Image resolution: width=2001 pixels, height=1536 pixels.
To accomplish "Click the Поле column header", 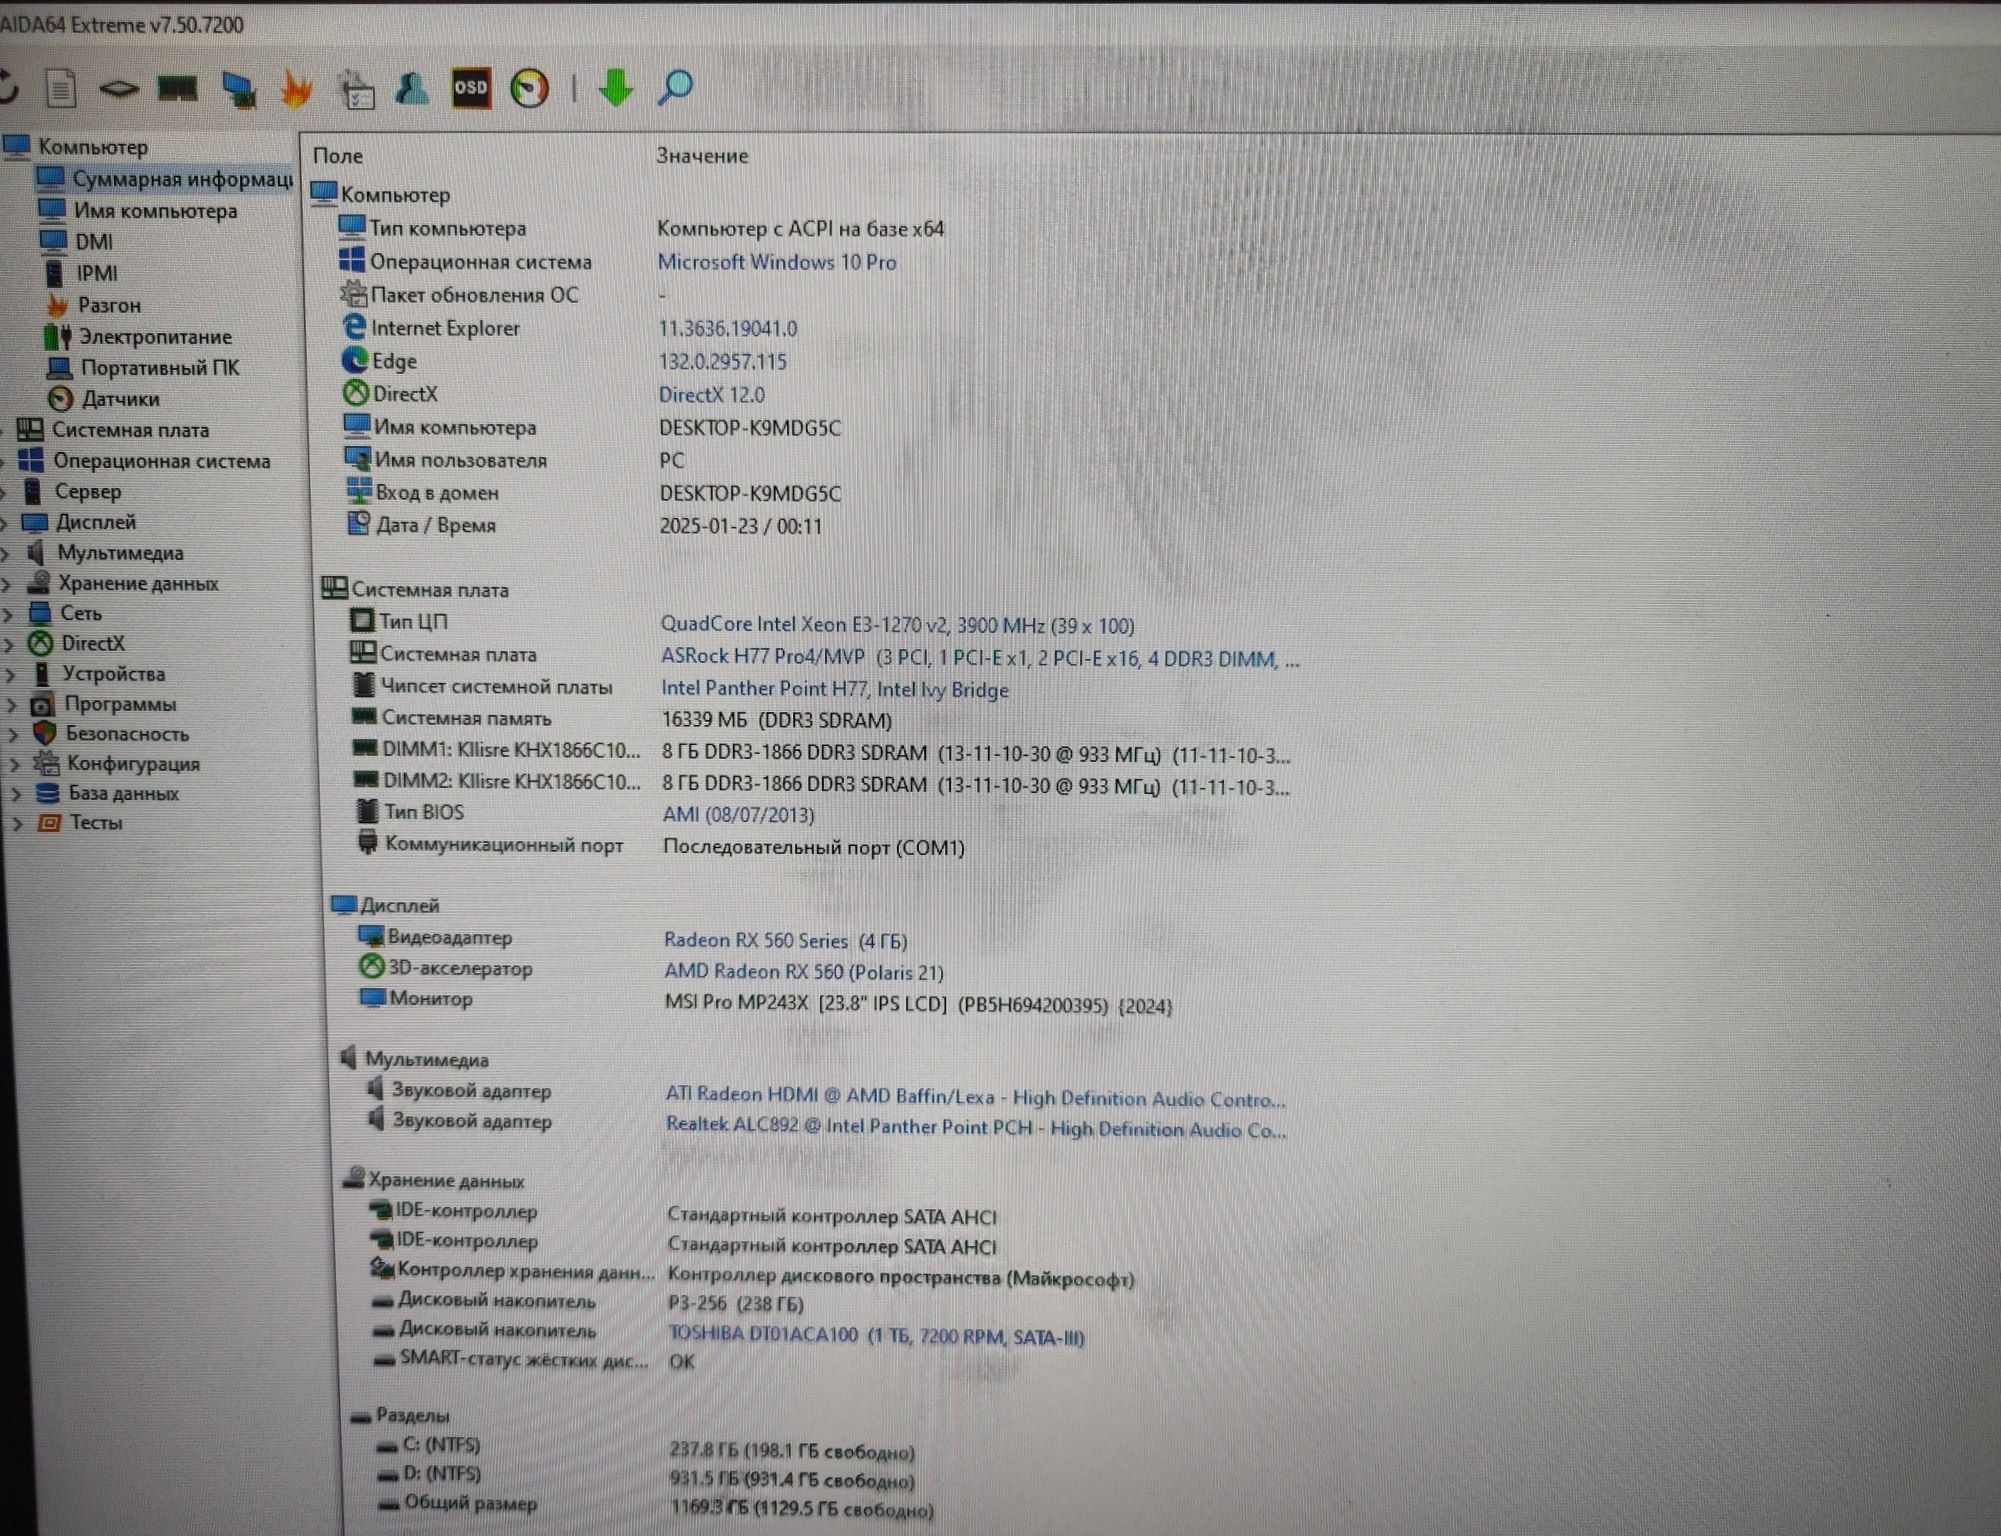I will (x=338, y=156).
